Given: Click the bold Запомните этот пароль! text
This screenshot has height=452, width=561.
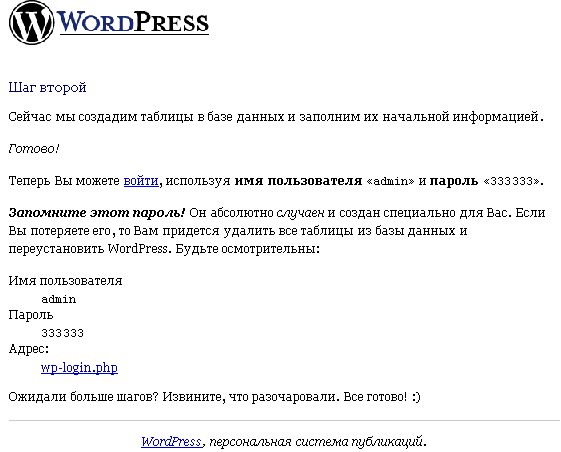Looking at the screenshot, I should pyautogui.click(x=97, y=213).
